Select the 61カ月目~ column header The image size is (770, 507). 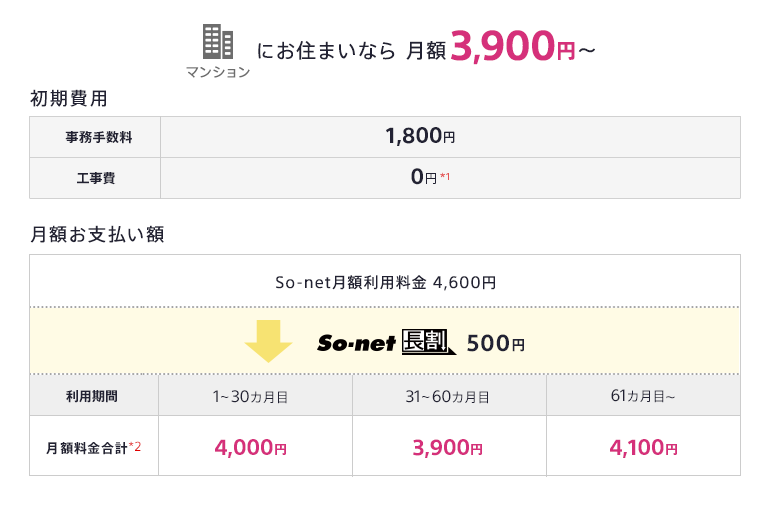pos(643,396)
